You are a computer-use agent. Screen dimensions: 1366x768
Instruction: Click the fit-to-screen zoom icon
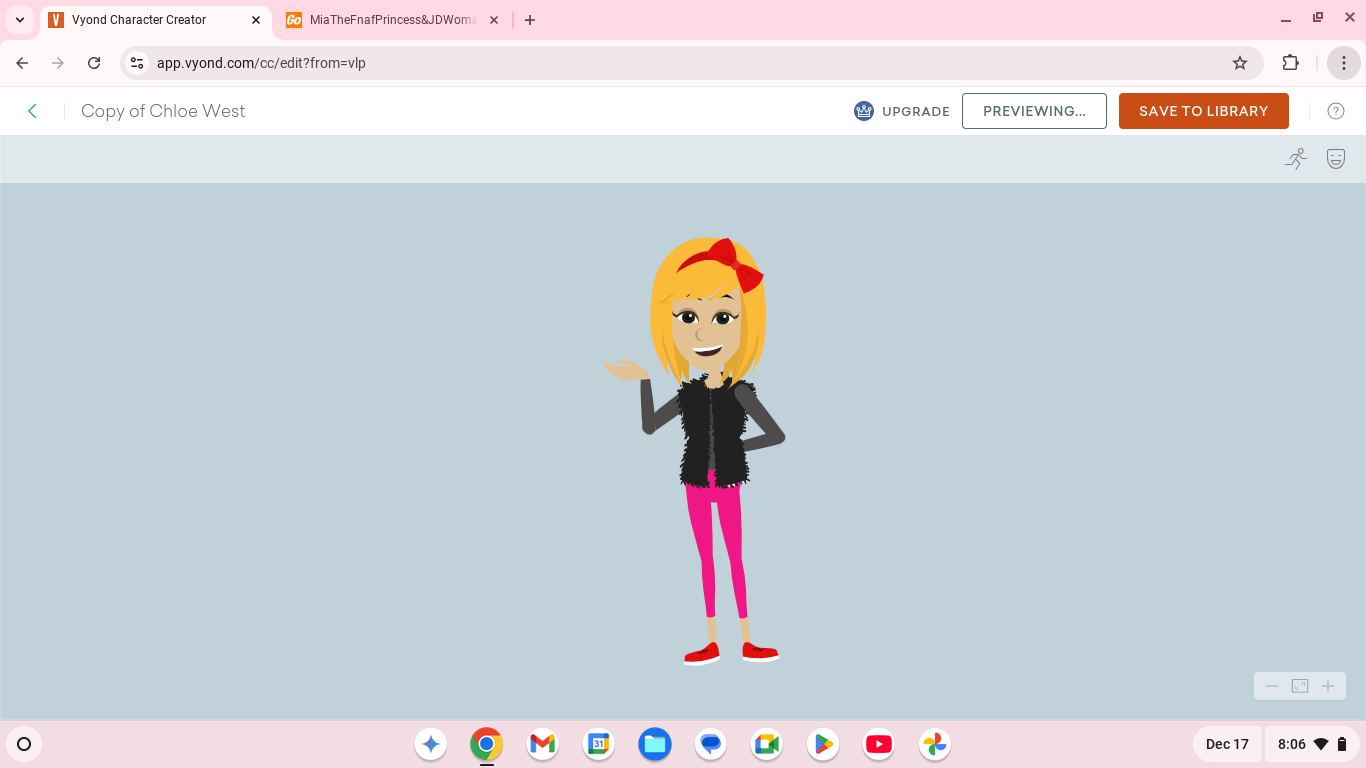pyautogui.click(x=1300, y=686)
